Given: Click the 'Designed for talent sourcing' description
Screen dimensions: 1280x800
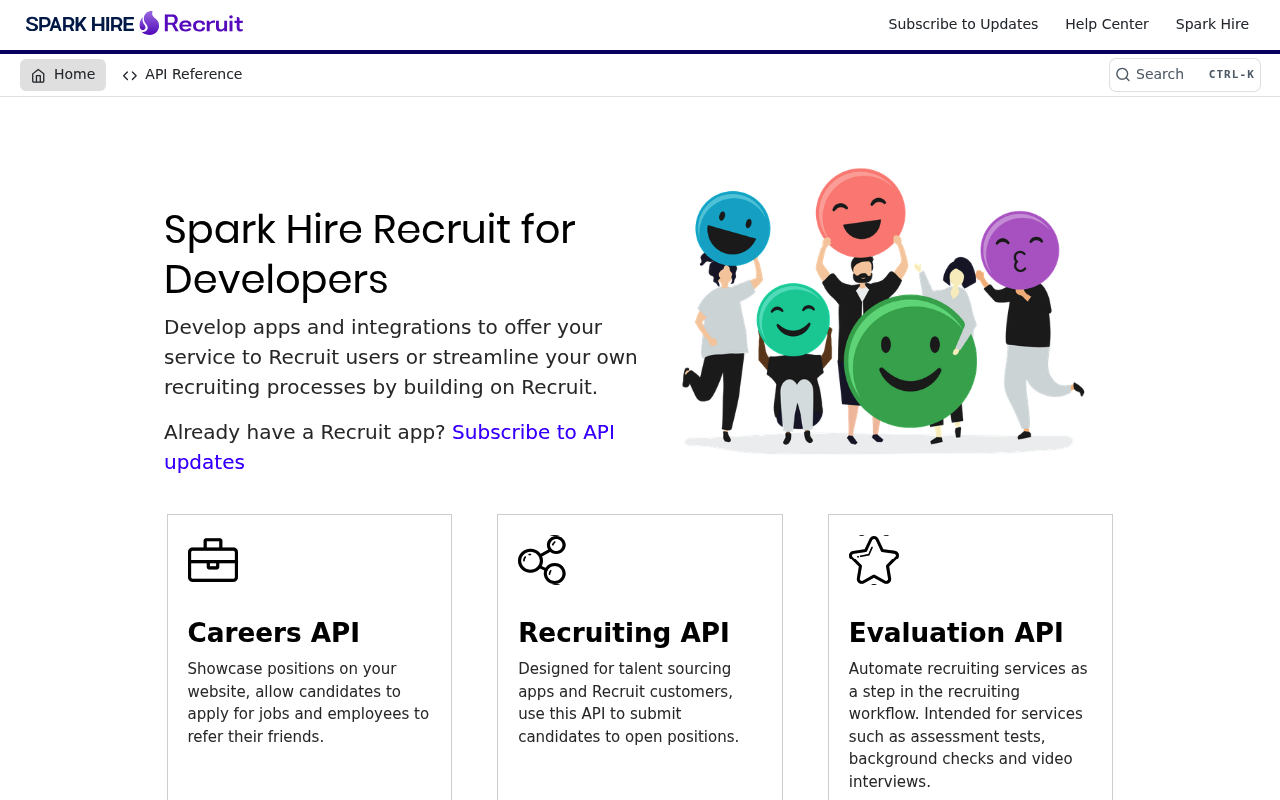Looking at the screenshot, I should click(628, 703).
